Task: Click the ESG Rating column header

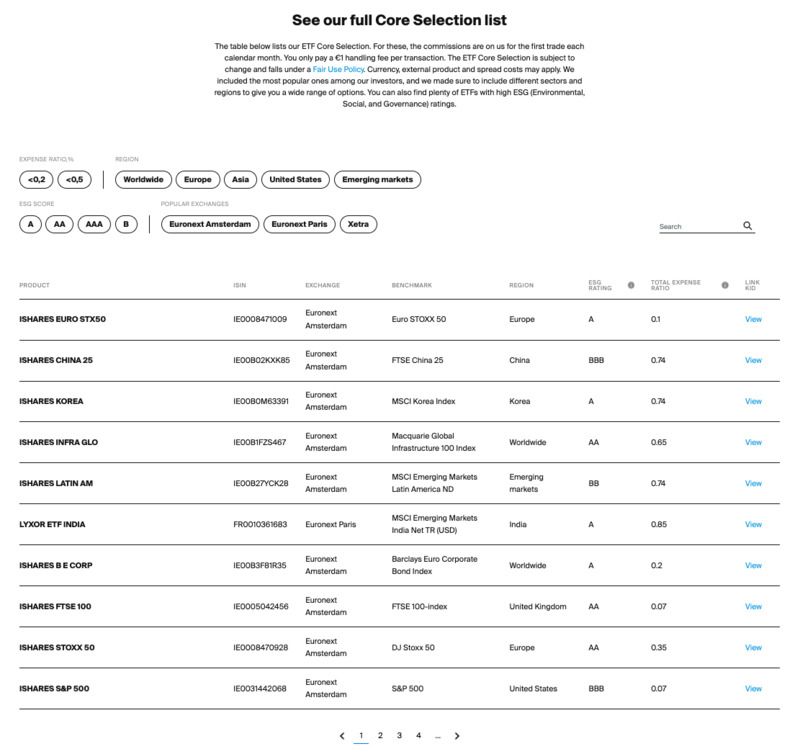Action: (x=600, y=285)
